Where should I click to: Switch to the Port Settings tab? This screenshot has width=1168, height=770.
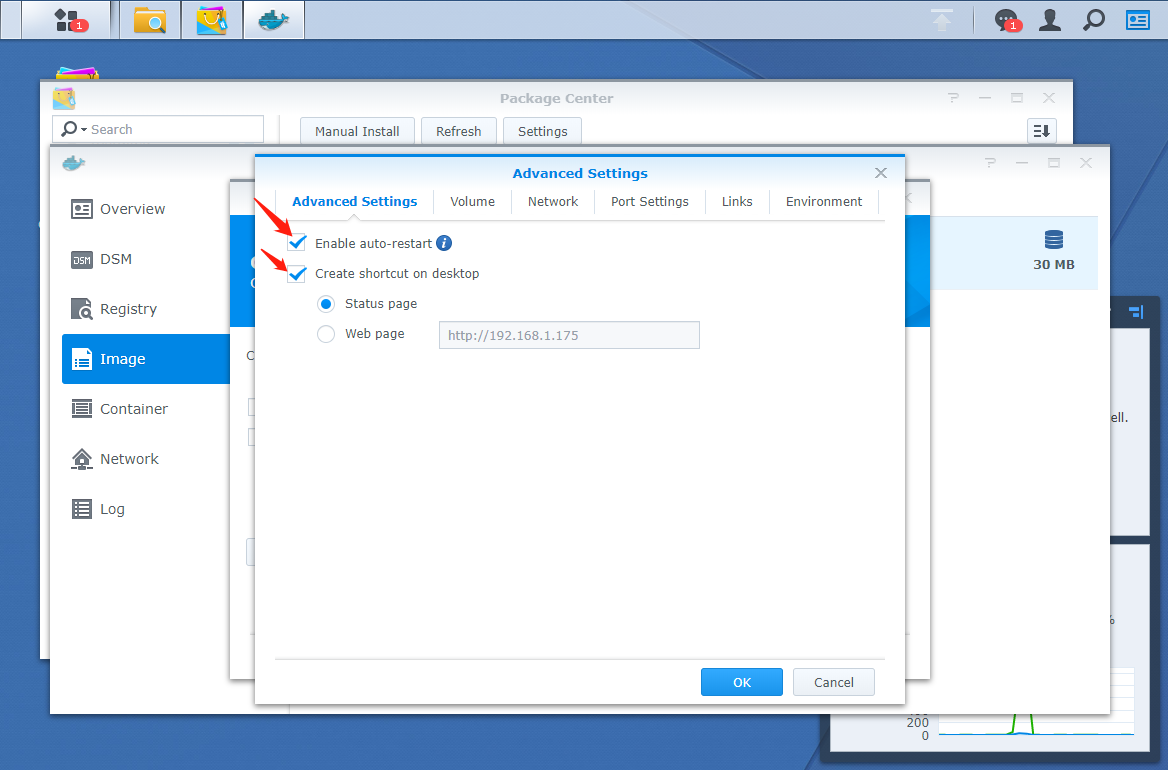(650, 201)
